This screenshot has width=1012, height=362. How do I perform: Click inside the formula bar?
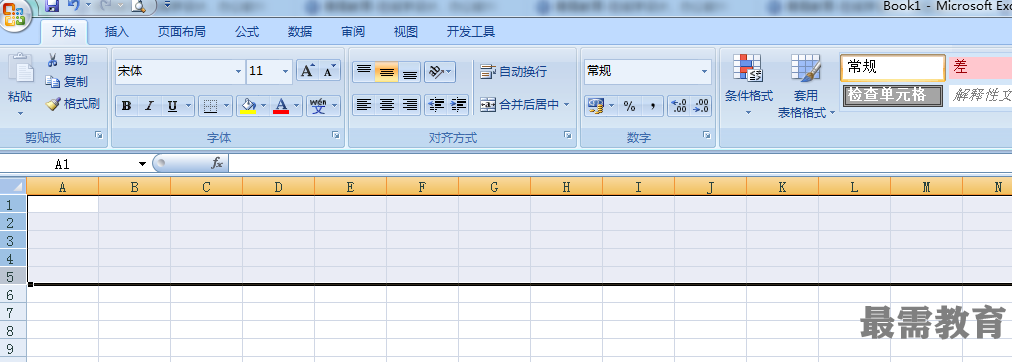point(620,163)
